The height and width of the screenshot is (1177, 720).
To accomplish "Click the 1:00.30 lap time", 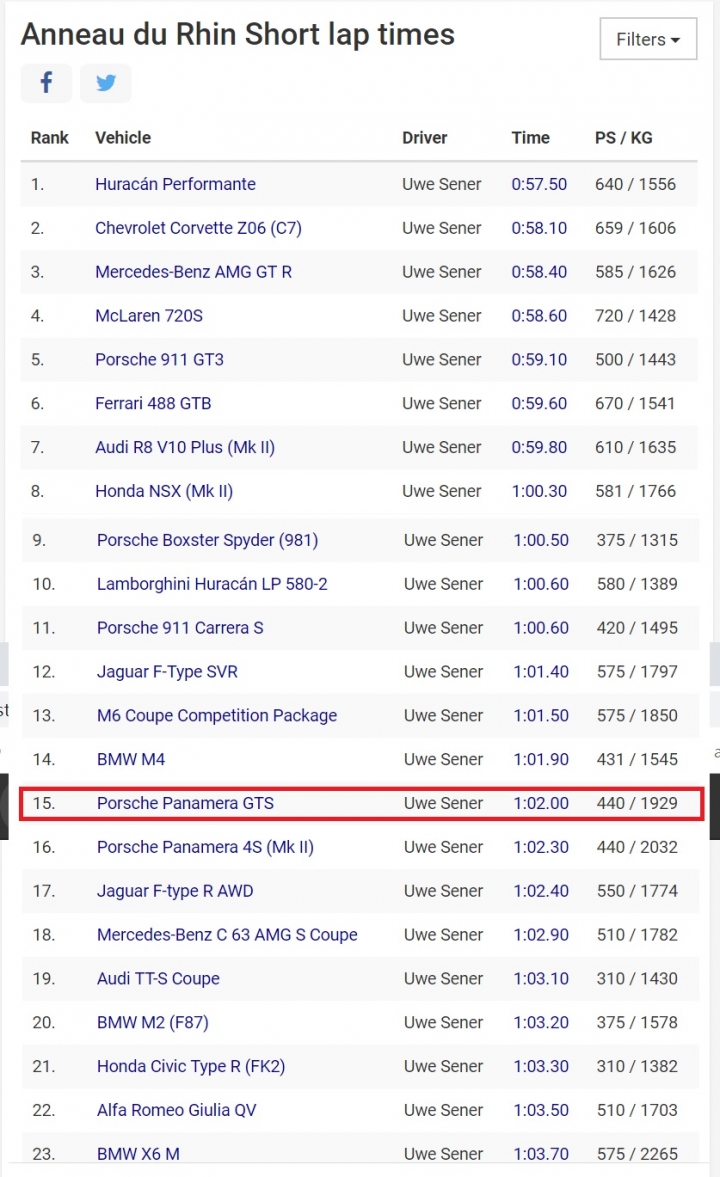I will click(x=539, y=491).
